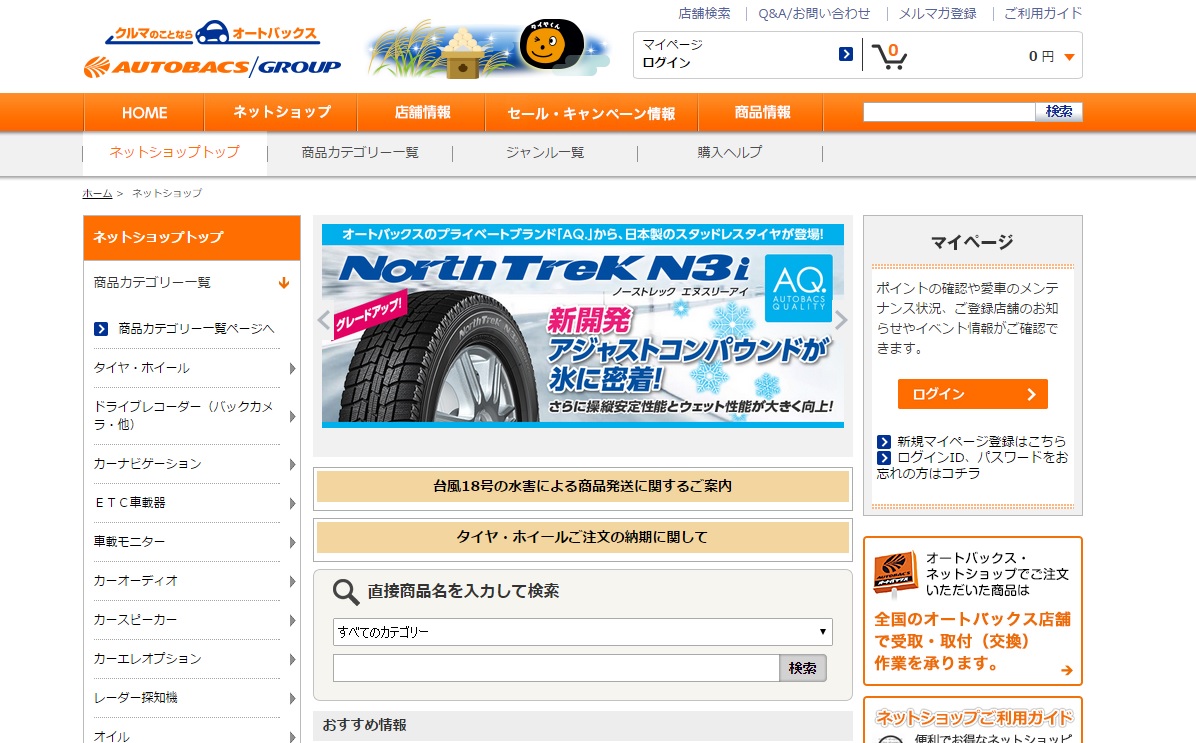The height and width of the screenshot is (743, 1196).
Task: Click the blue arrow next to マイページ ログイン
Action: tap(846, 52)
